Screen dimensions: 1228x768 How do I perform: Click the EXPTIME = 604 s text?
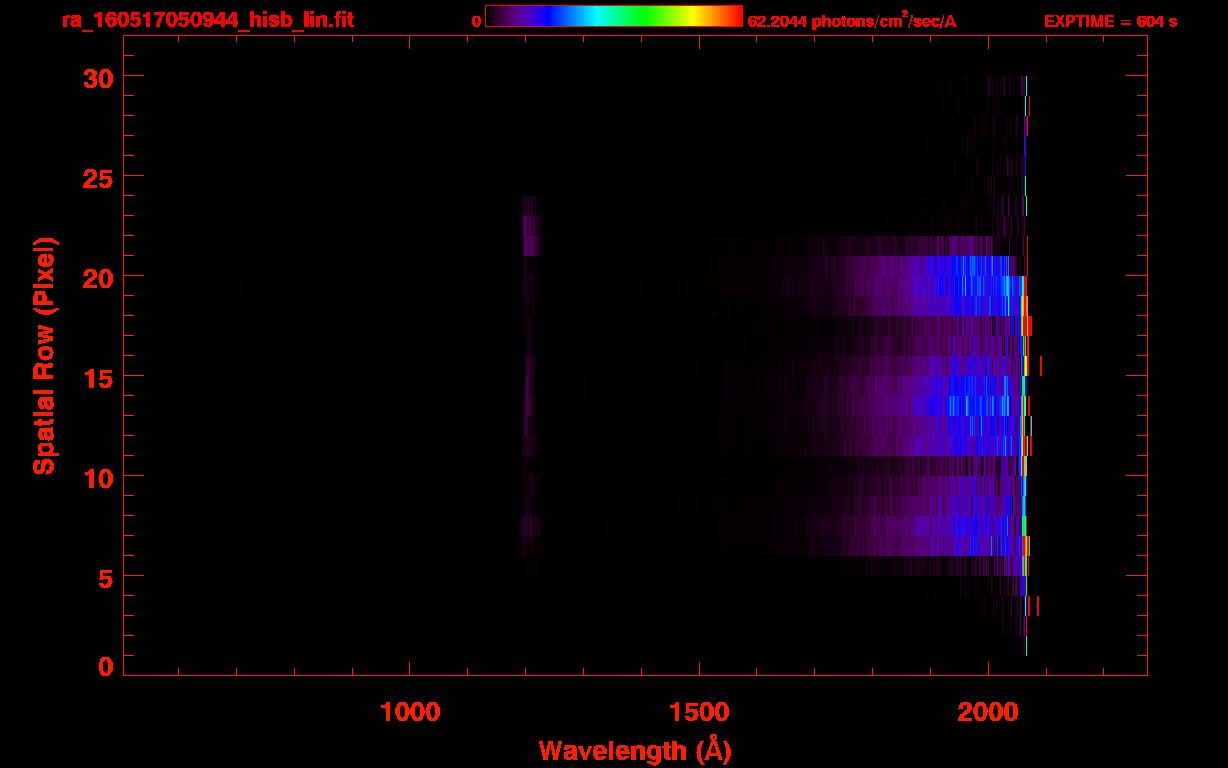pos(1110,21)
